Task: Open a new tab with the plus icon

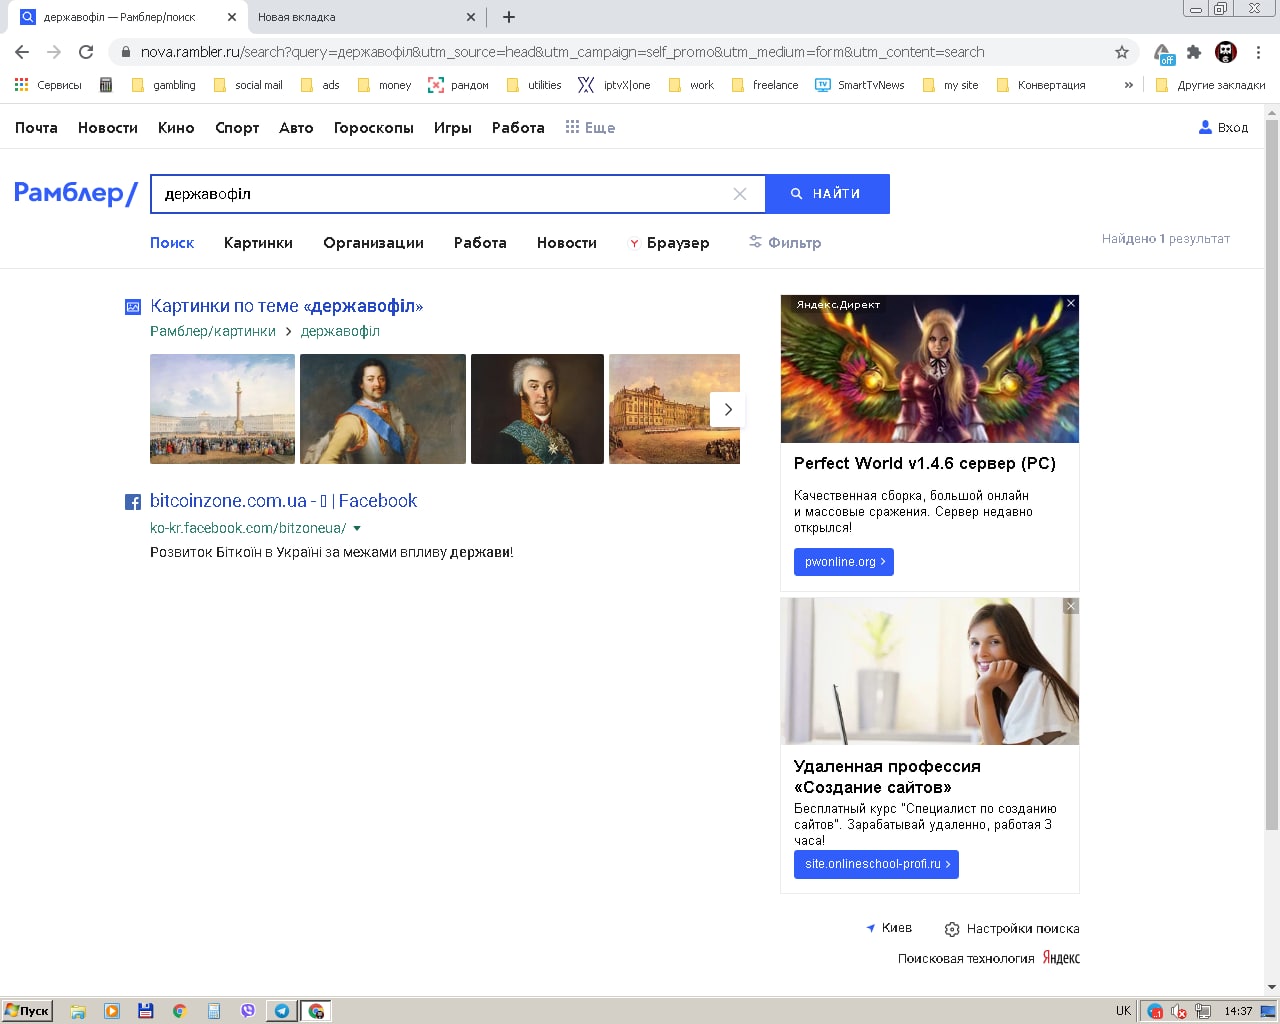Action: click(509, 17)
